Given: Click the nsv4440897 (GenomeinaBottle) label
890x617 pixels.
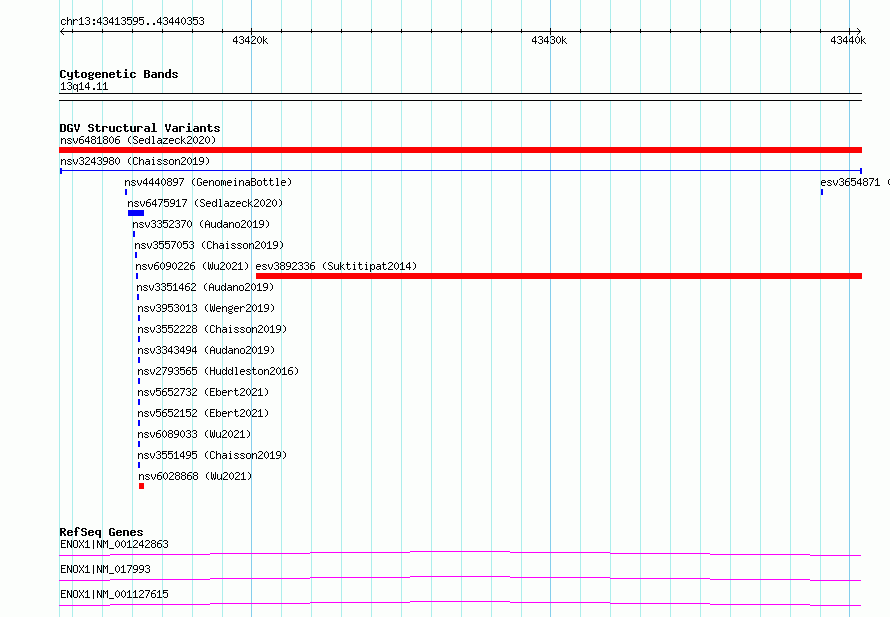Looking at the screenshot, I should click(208, 182).
